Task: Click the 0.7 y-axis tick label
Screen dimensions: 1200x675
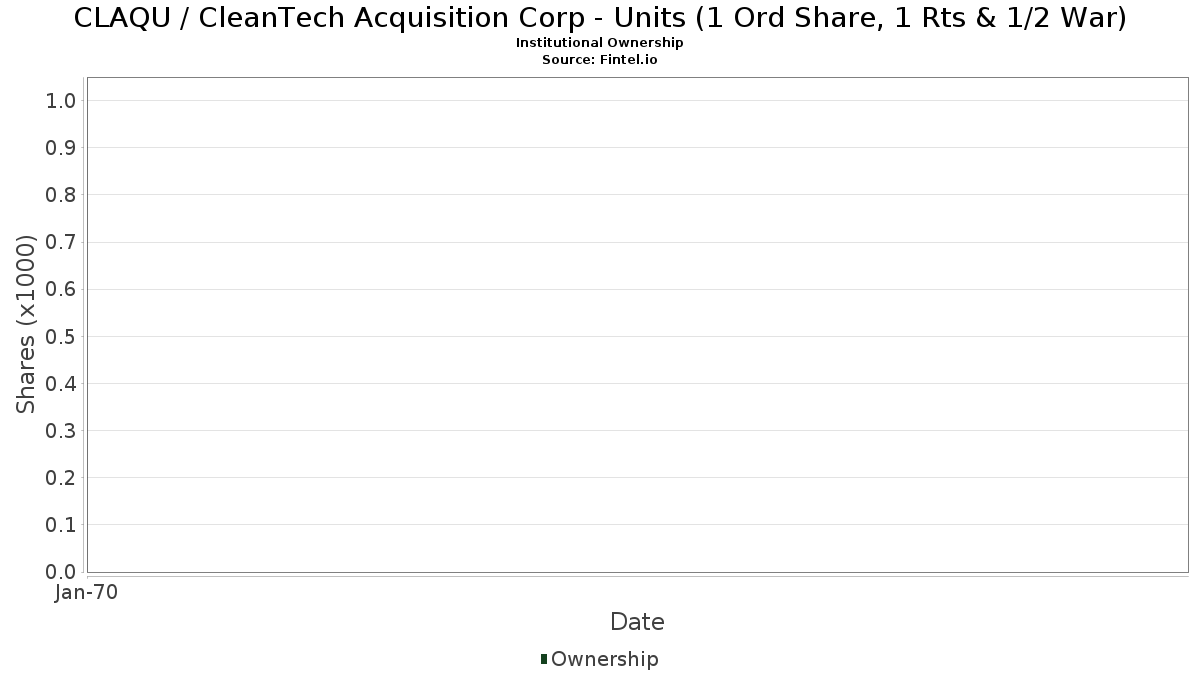Action: (x=61, y=242)
